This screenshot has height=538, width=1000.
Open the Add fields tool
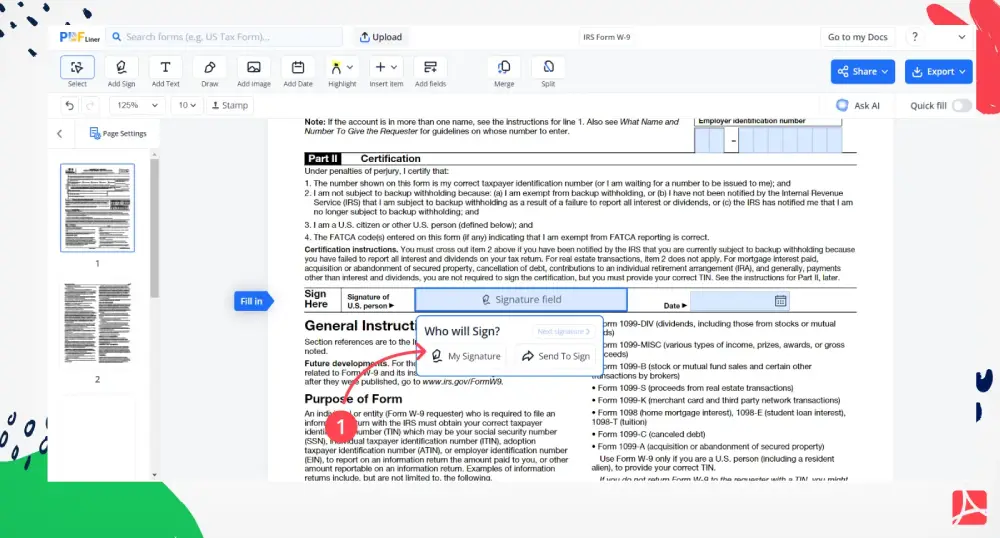pos(430,72)
